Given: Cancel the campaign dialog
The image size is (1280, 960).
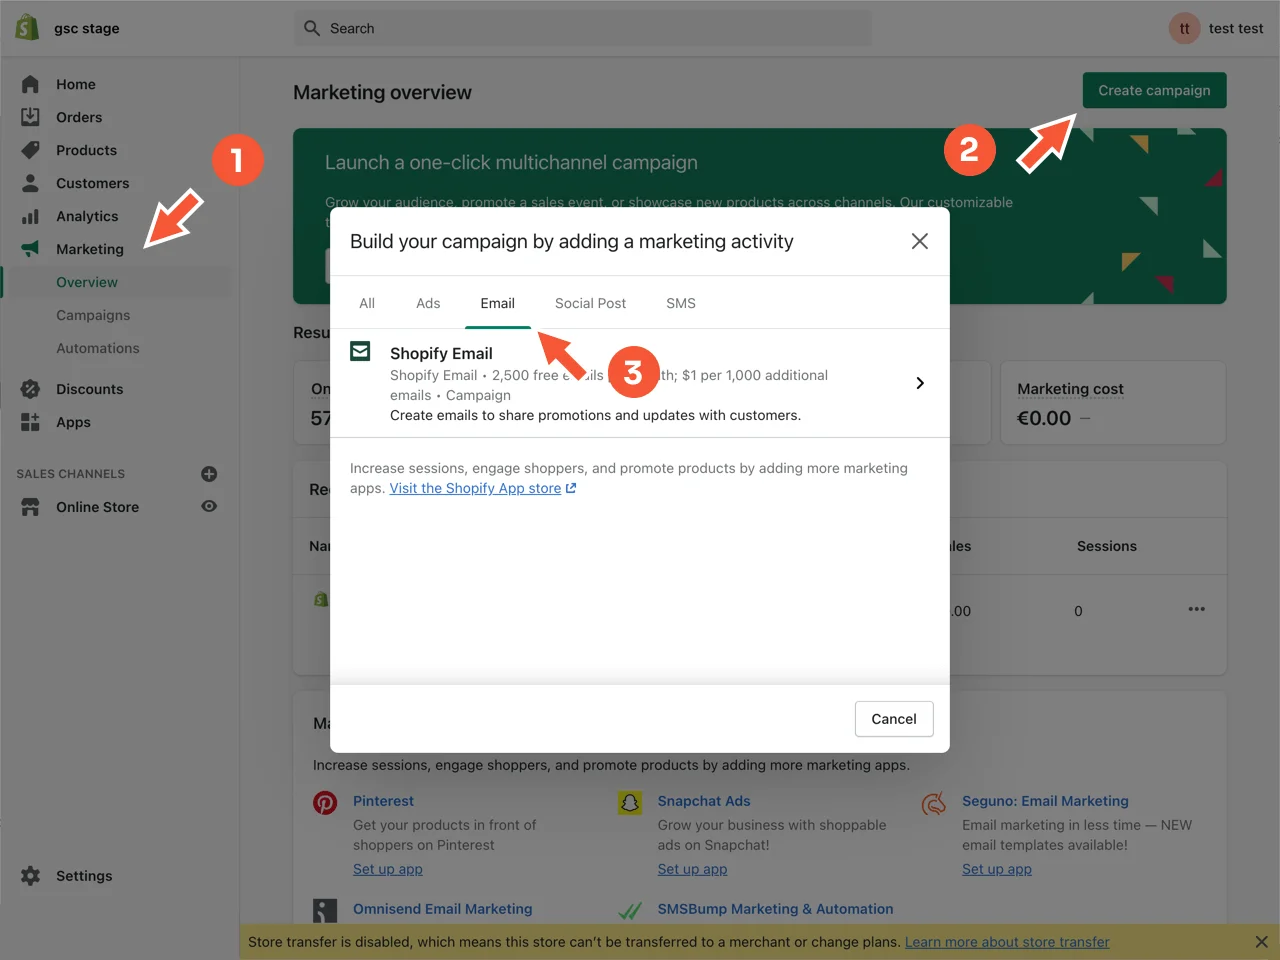Looking at the screenshot, I should pos(894,719).
